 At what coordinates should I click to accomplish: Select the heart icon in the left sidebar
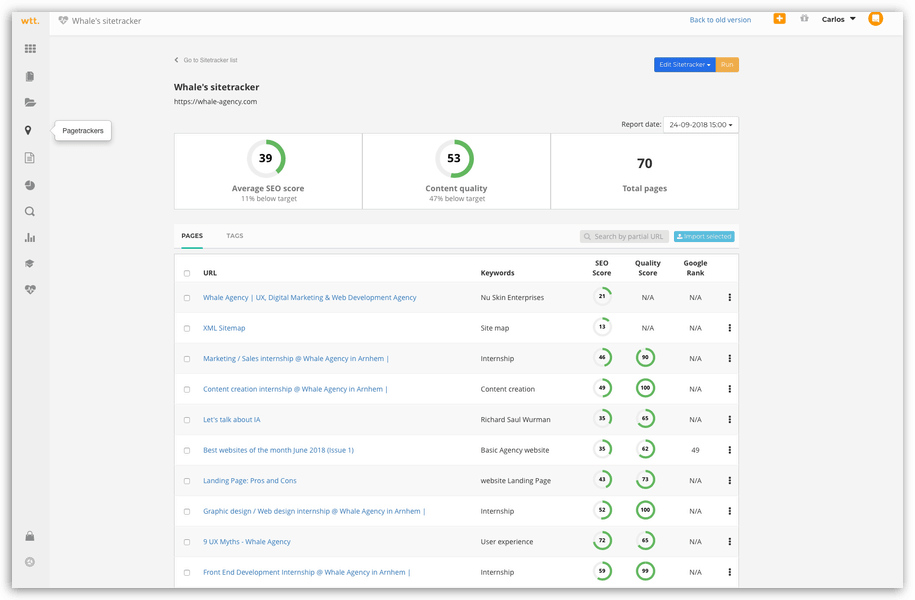click(29, 289)
